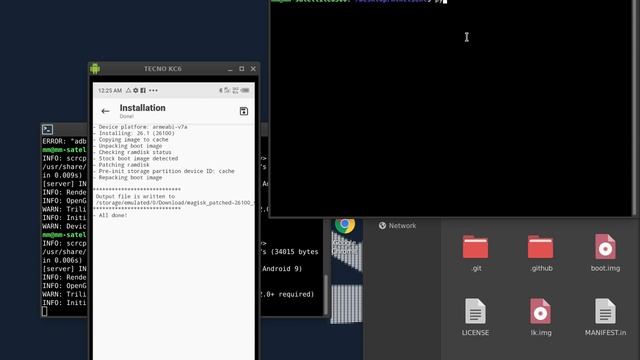Click 'Device platform: armeabi-v7a' log line
This screenshot has width=640, height=360.
coord(140,127)
